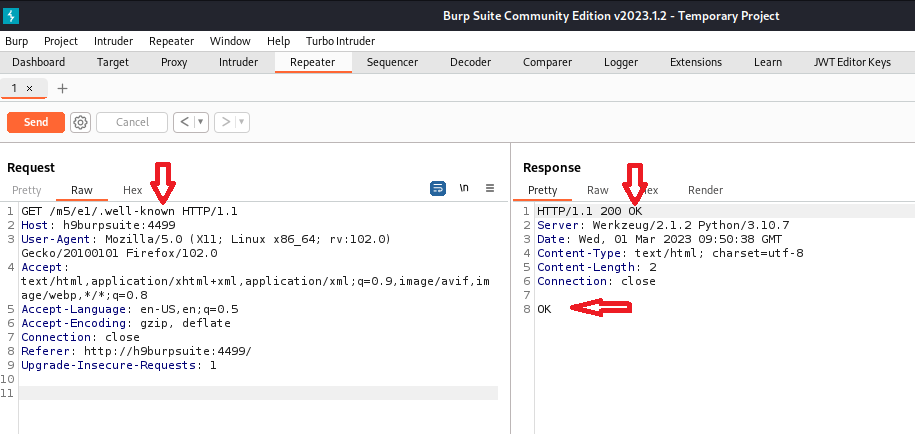Click the Cancel button

pos(132,122)
